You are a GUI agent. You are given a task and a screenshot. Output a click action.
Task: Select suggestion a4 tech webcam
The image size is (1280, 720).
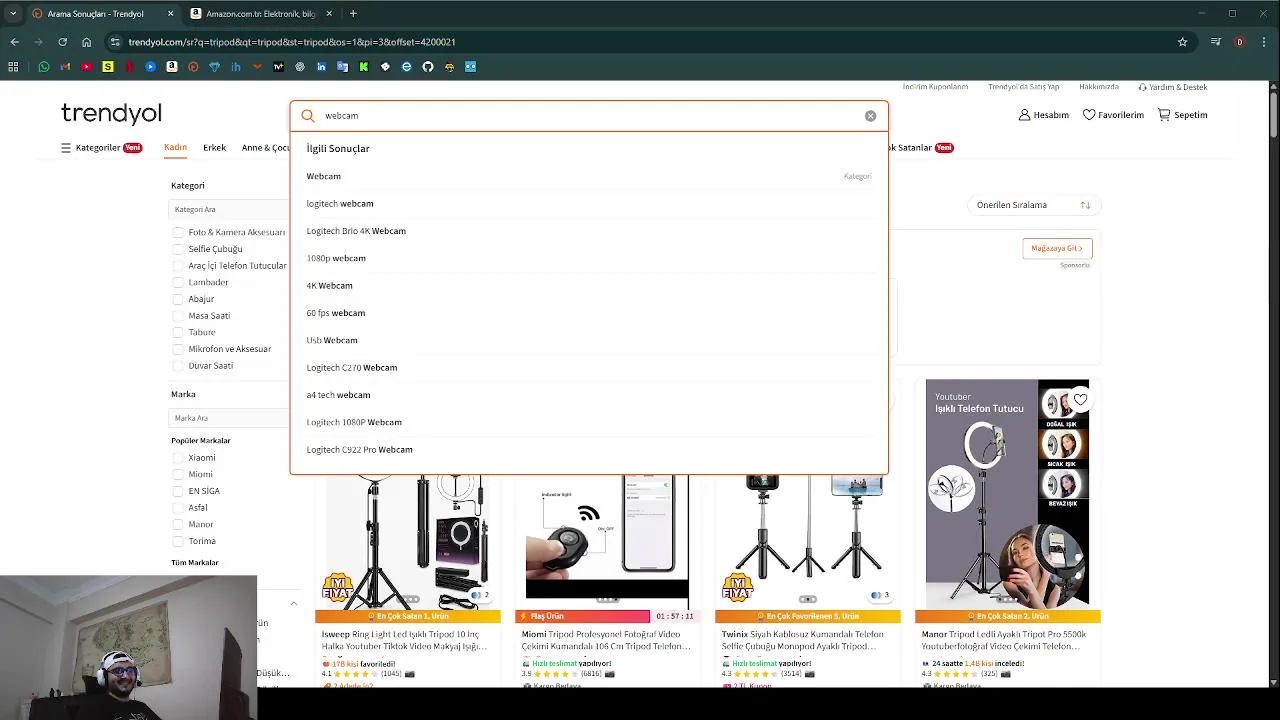(x=589, y=395)
